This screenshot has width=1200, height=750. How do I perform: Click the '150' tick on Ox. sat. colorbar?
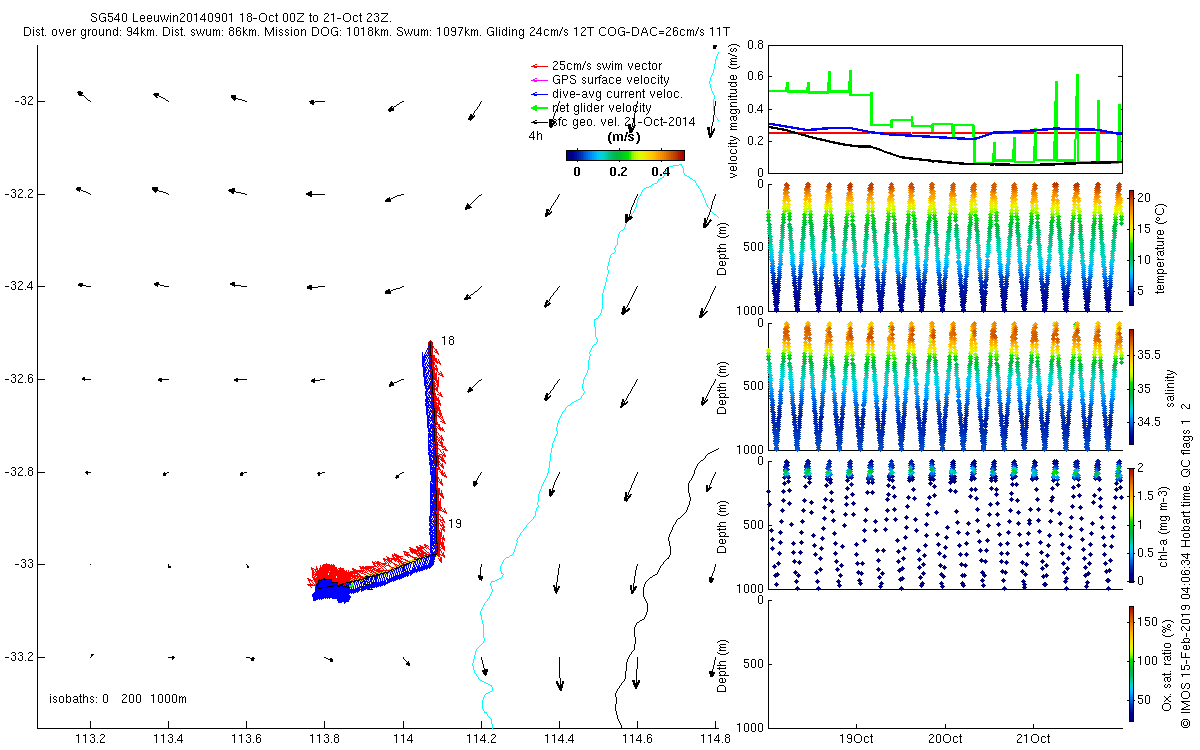coord(1148,623)
